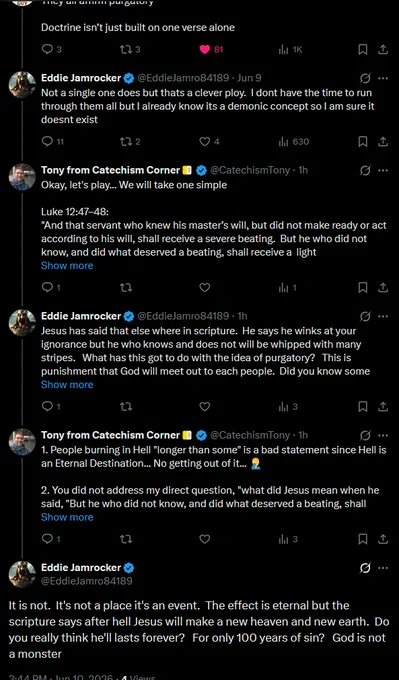Expand Tony's Luke 12:47–48 post with Show more
The width and height of the screenshot is (399, 680).
click(67, 265)
